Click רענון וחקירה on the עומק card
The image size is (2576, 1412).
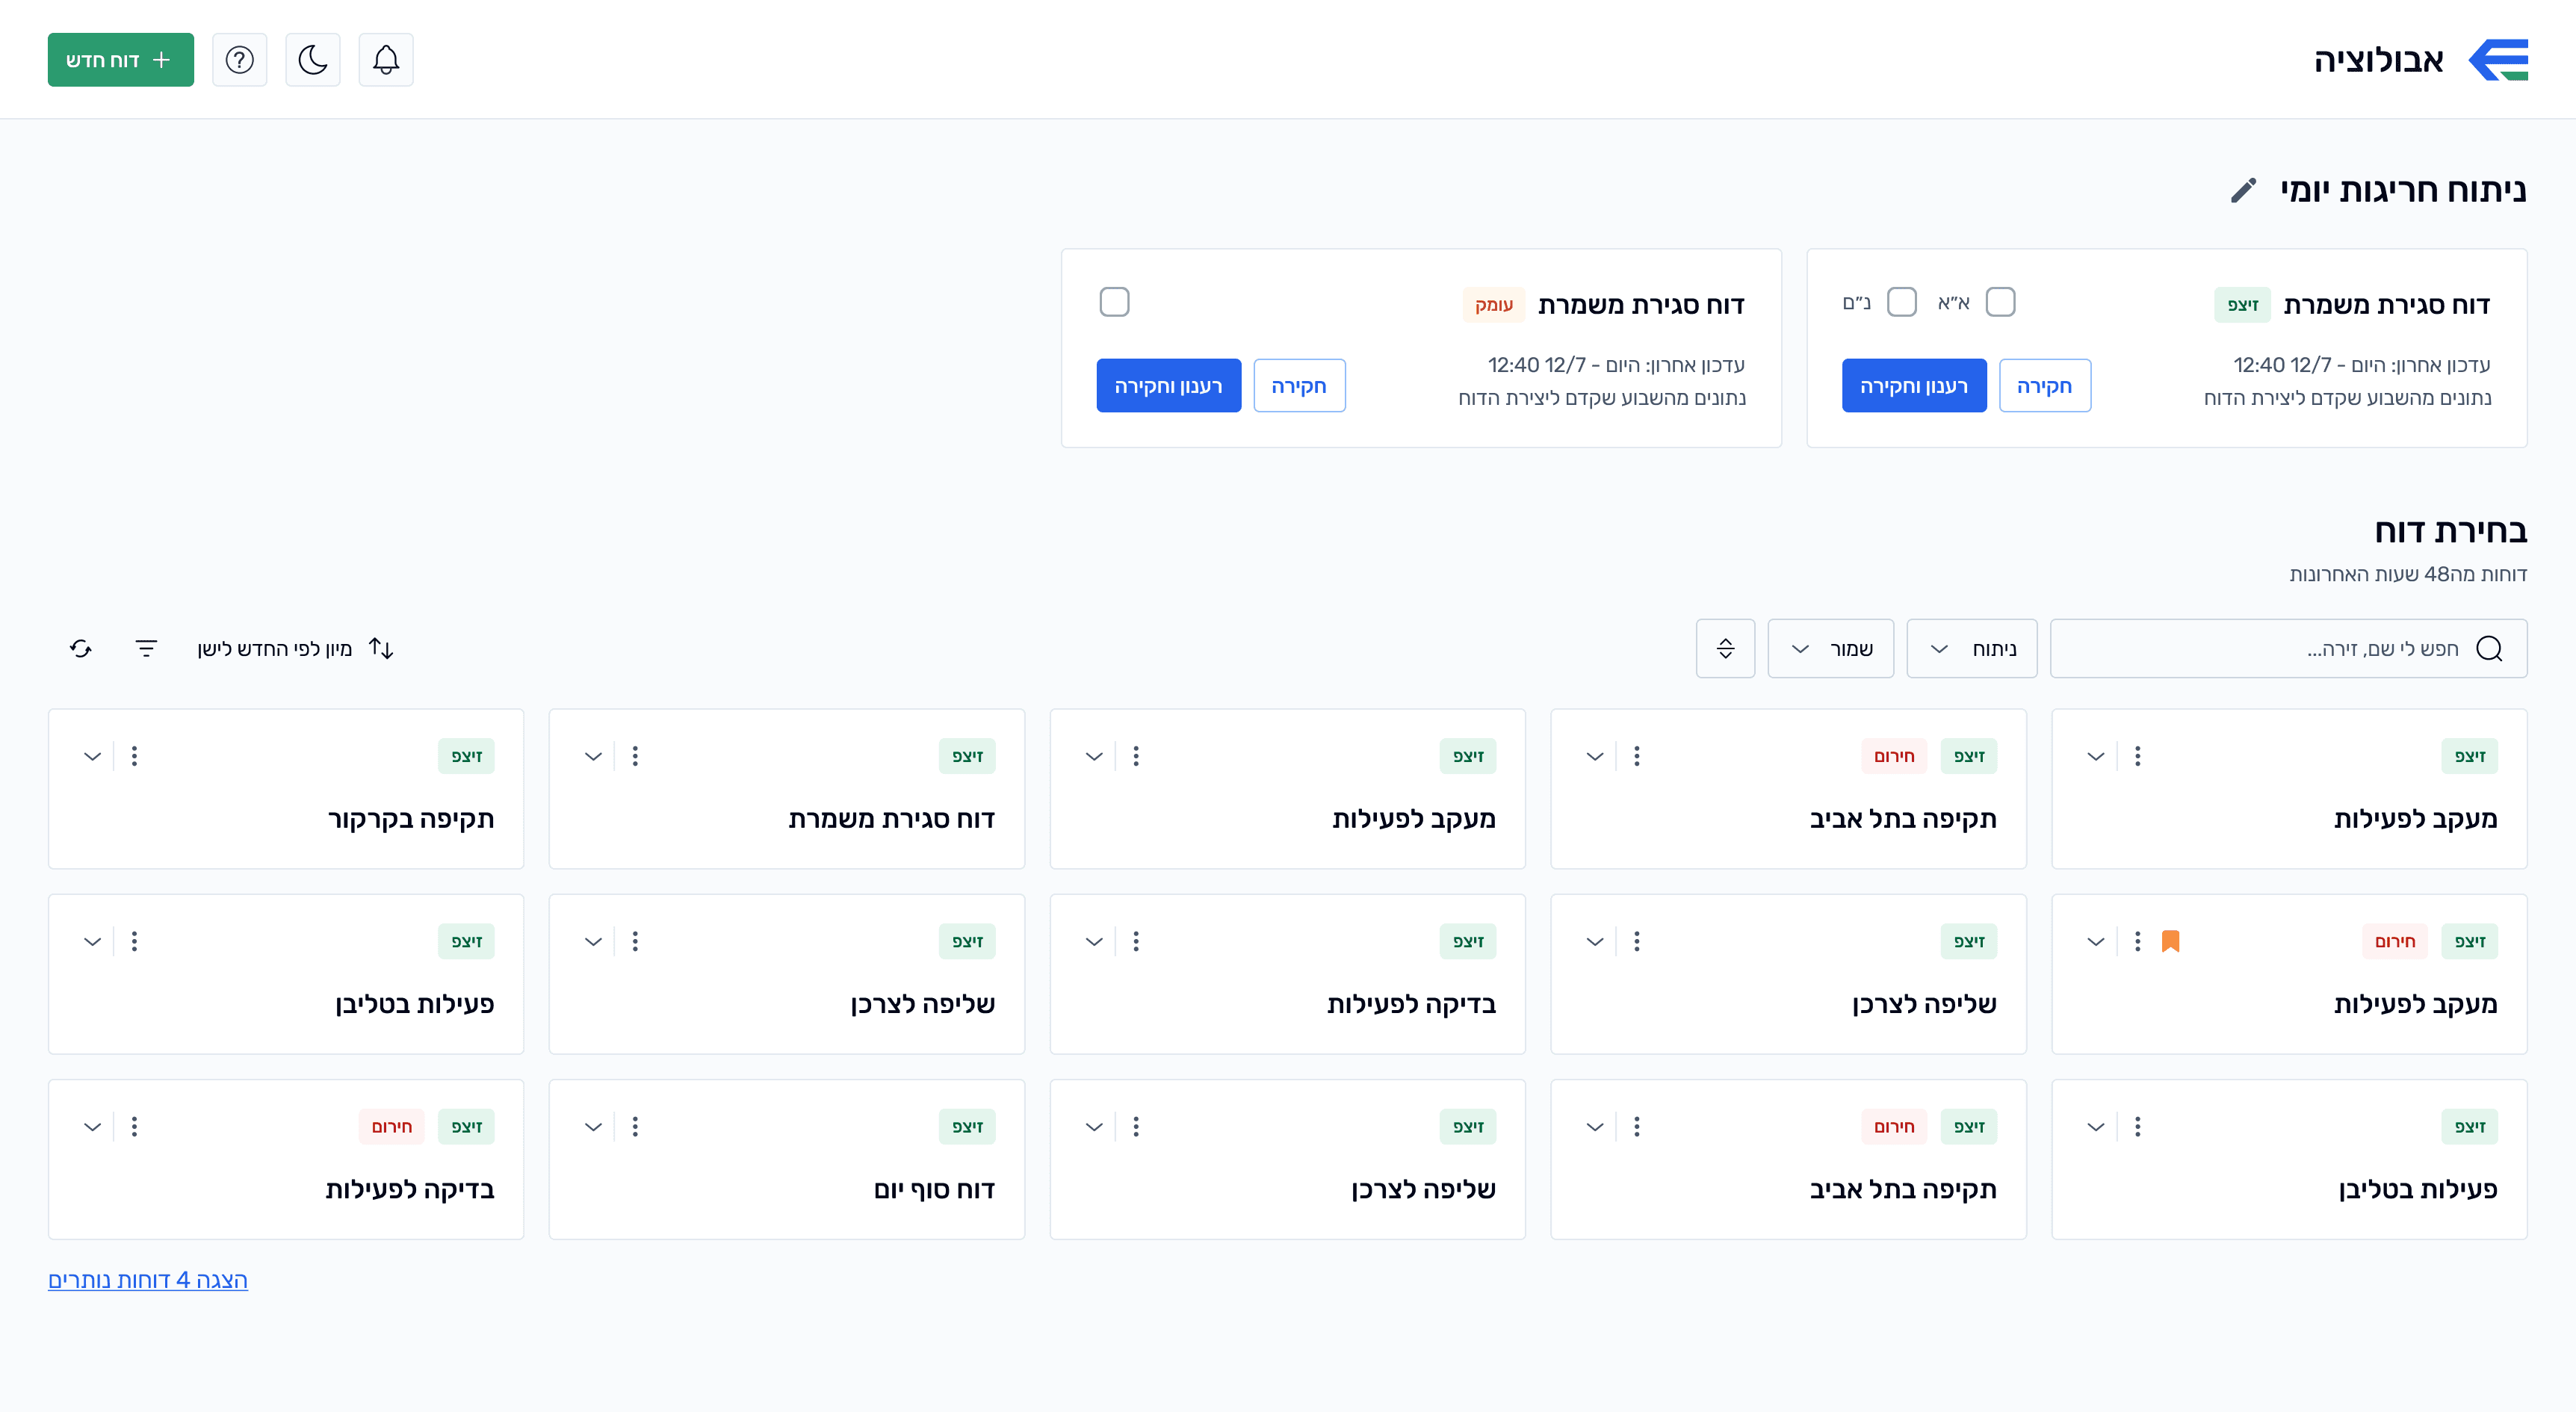[x=1168, y=386]
